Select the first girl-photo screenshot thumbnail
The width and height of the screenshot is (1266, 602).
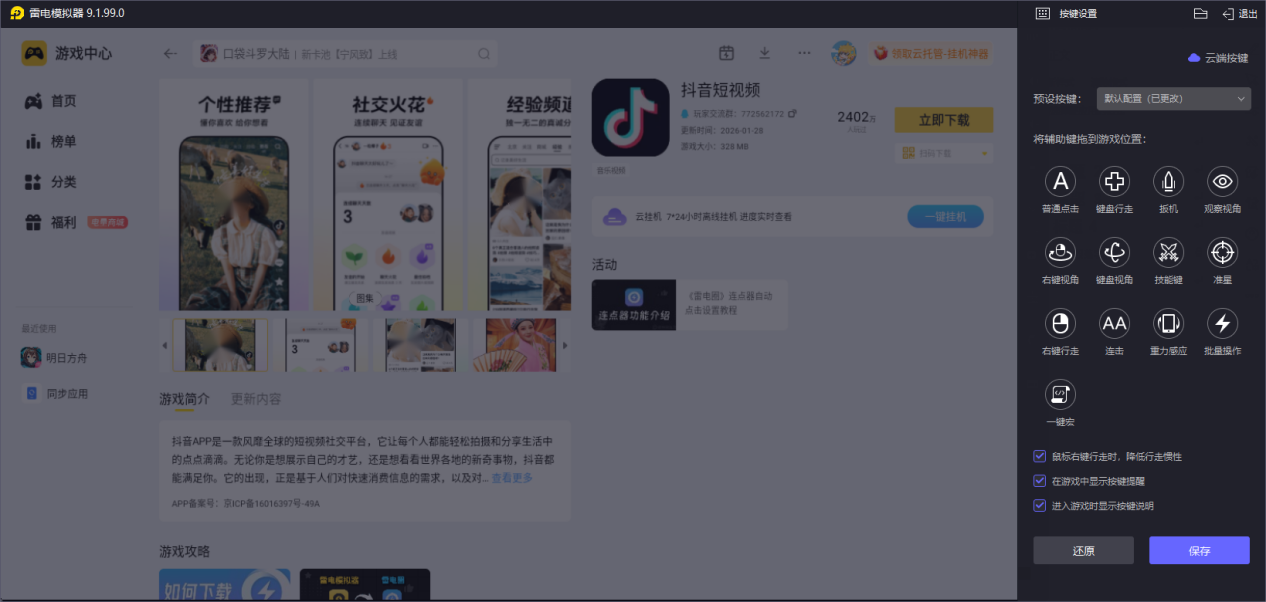tap(219, 345)
